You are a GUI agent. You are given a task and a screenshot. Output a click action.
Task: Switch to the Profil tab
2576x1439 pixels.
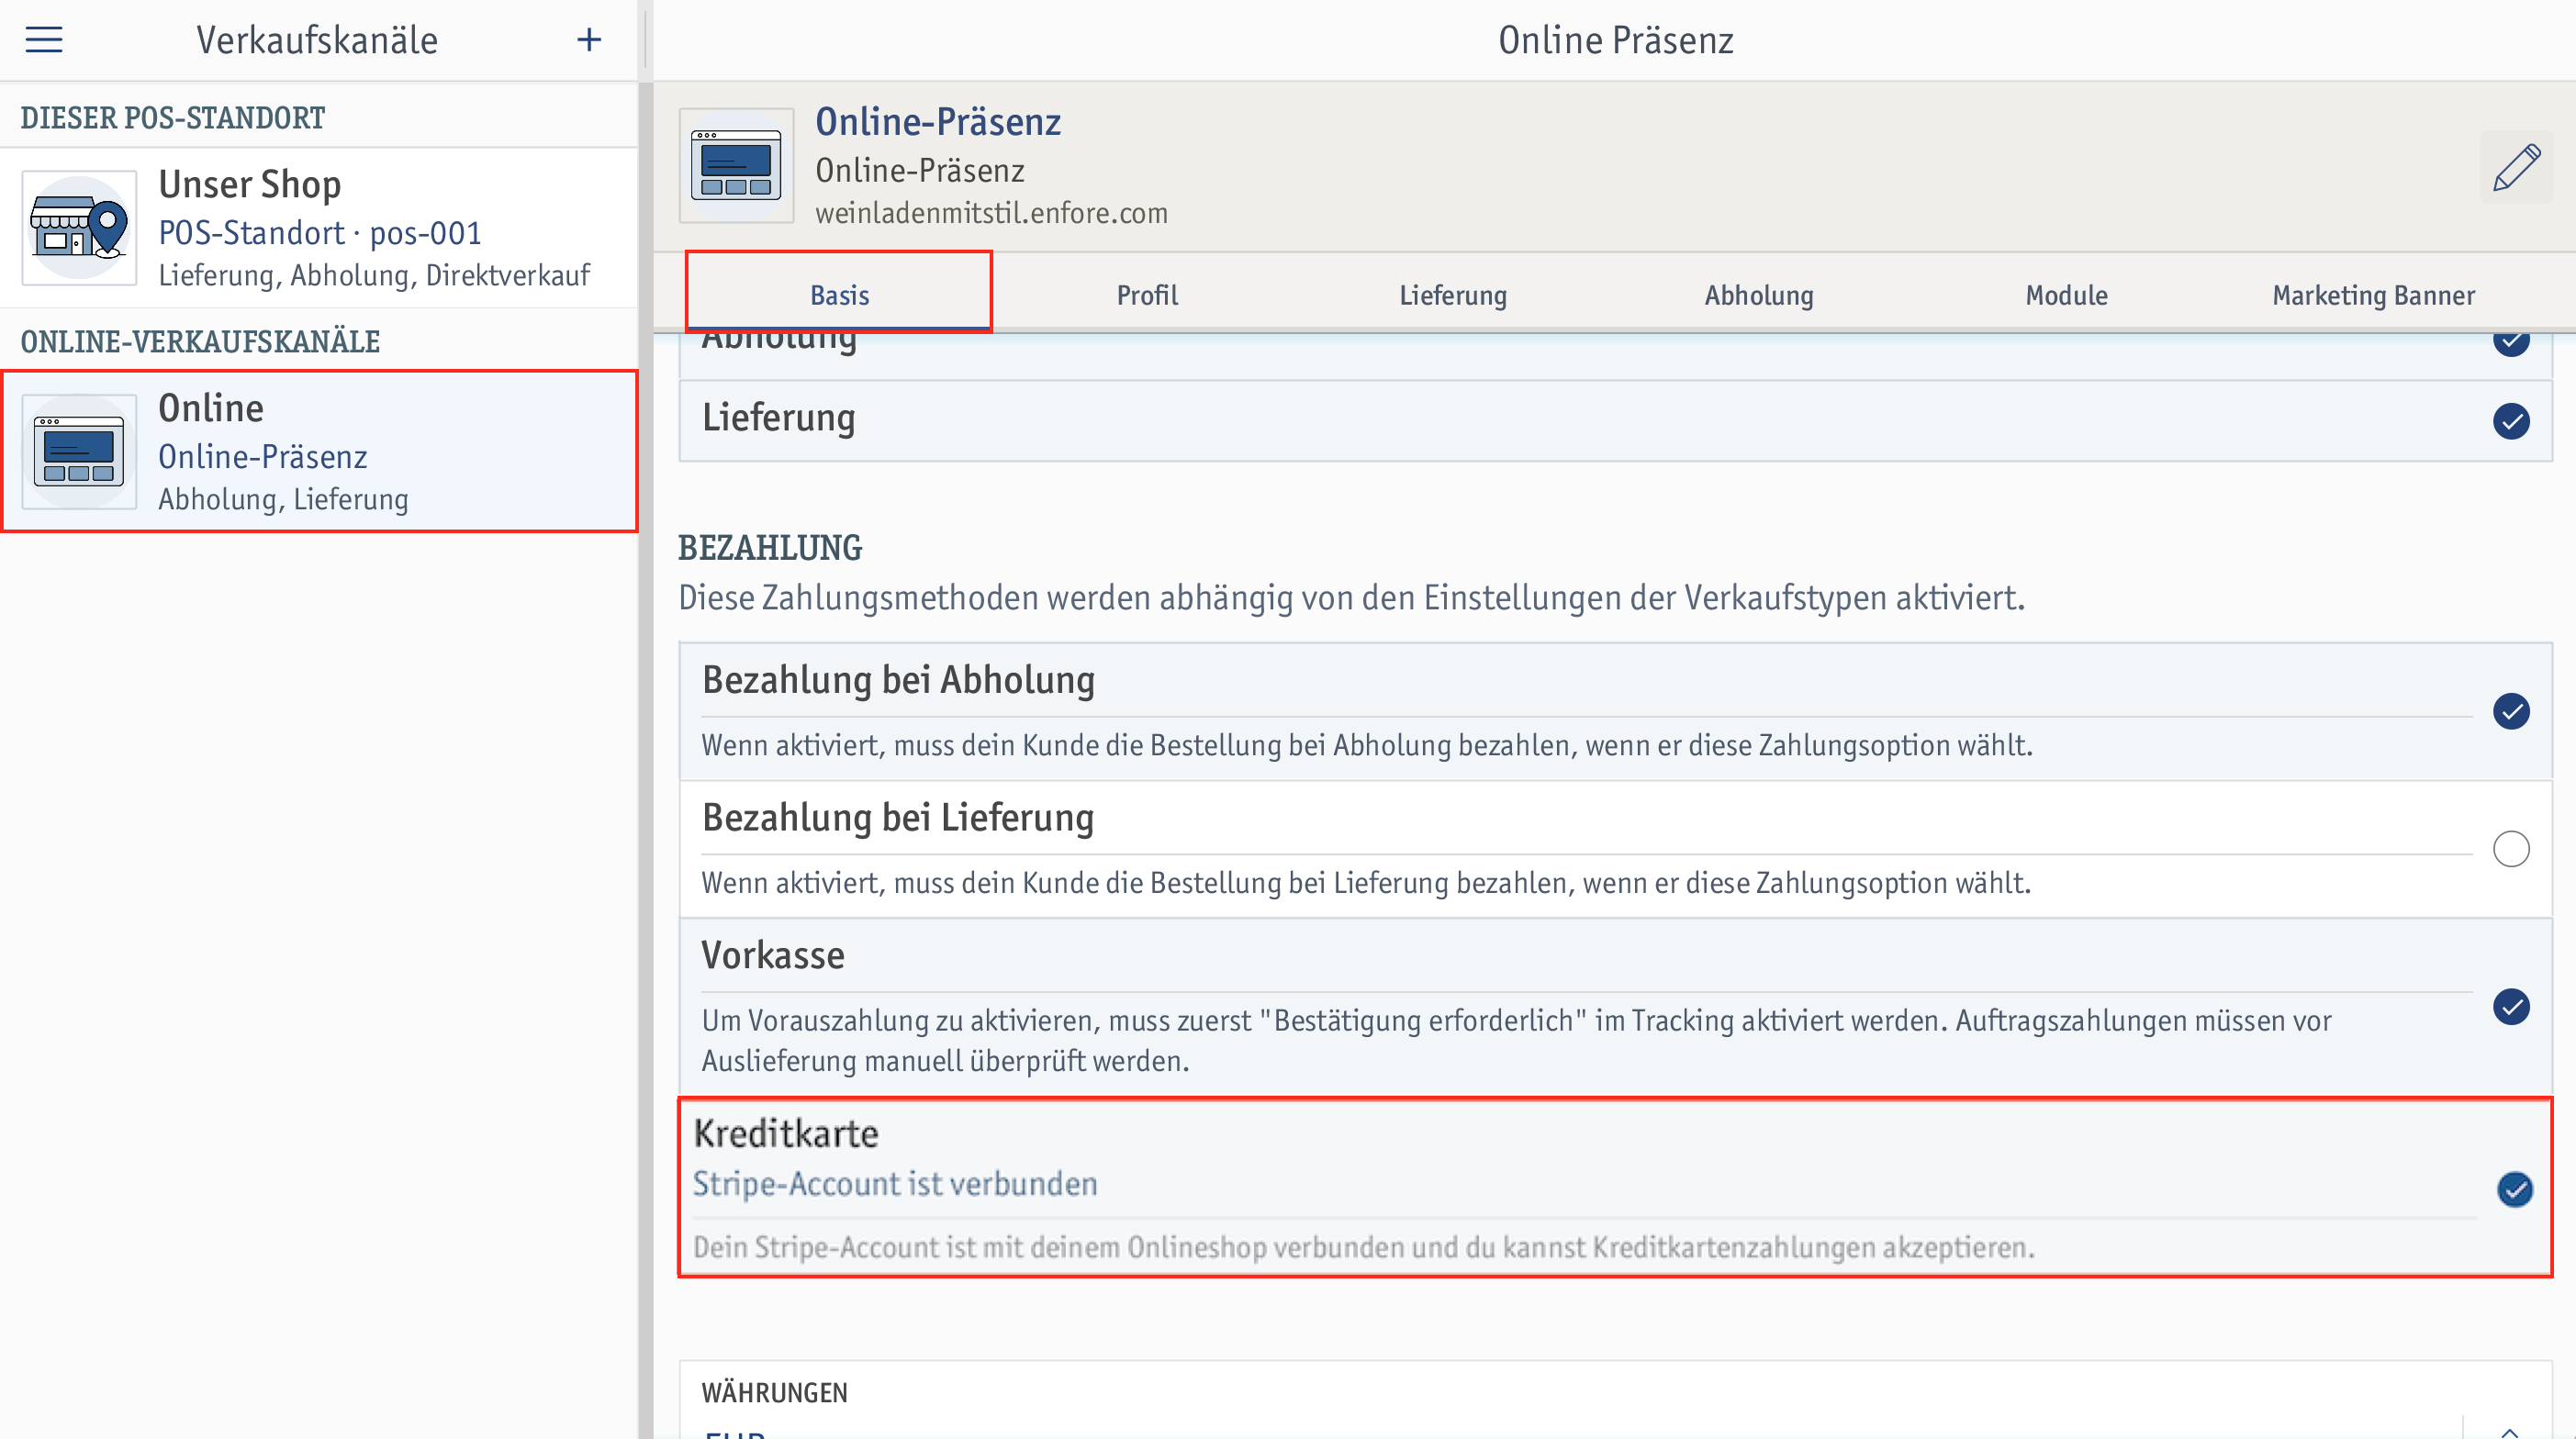tap(1147, 295)
